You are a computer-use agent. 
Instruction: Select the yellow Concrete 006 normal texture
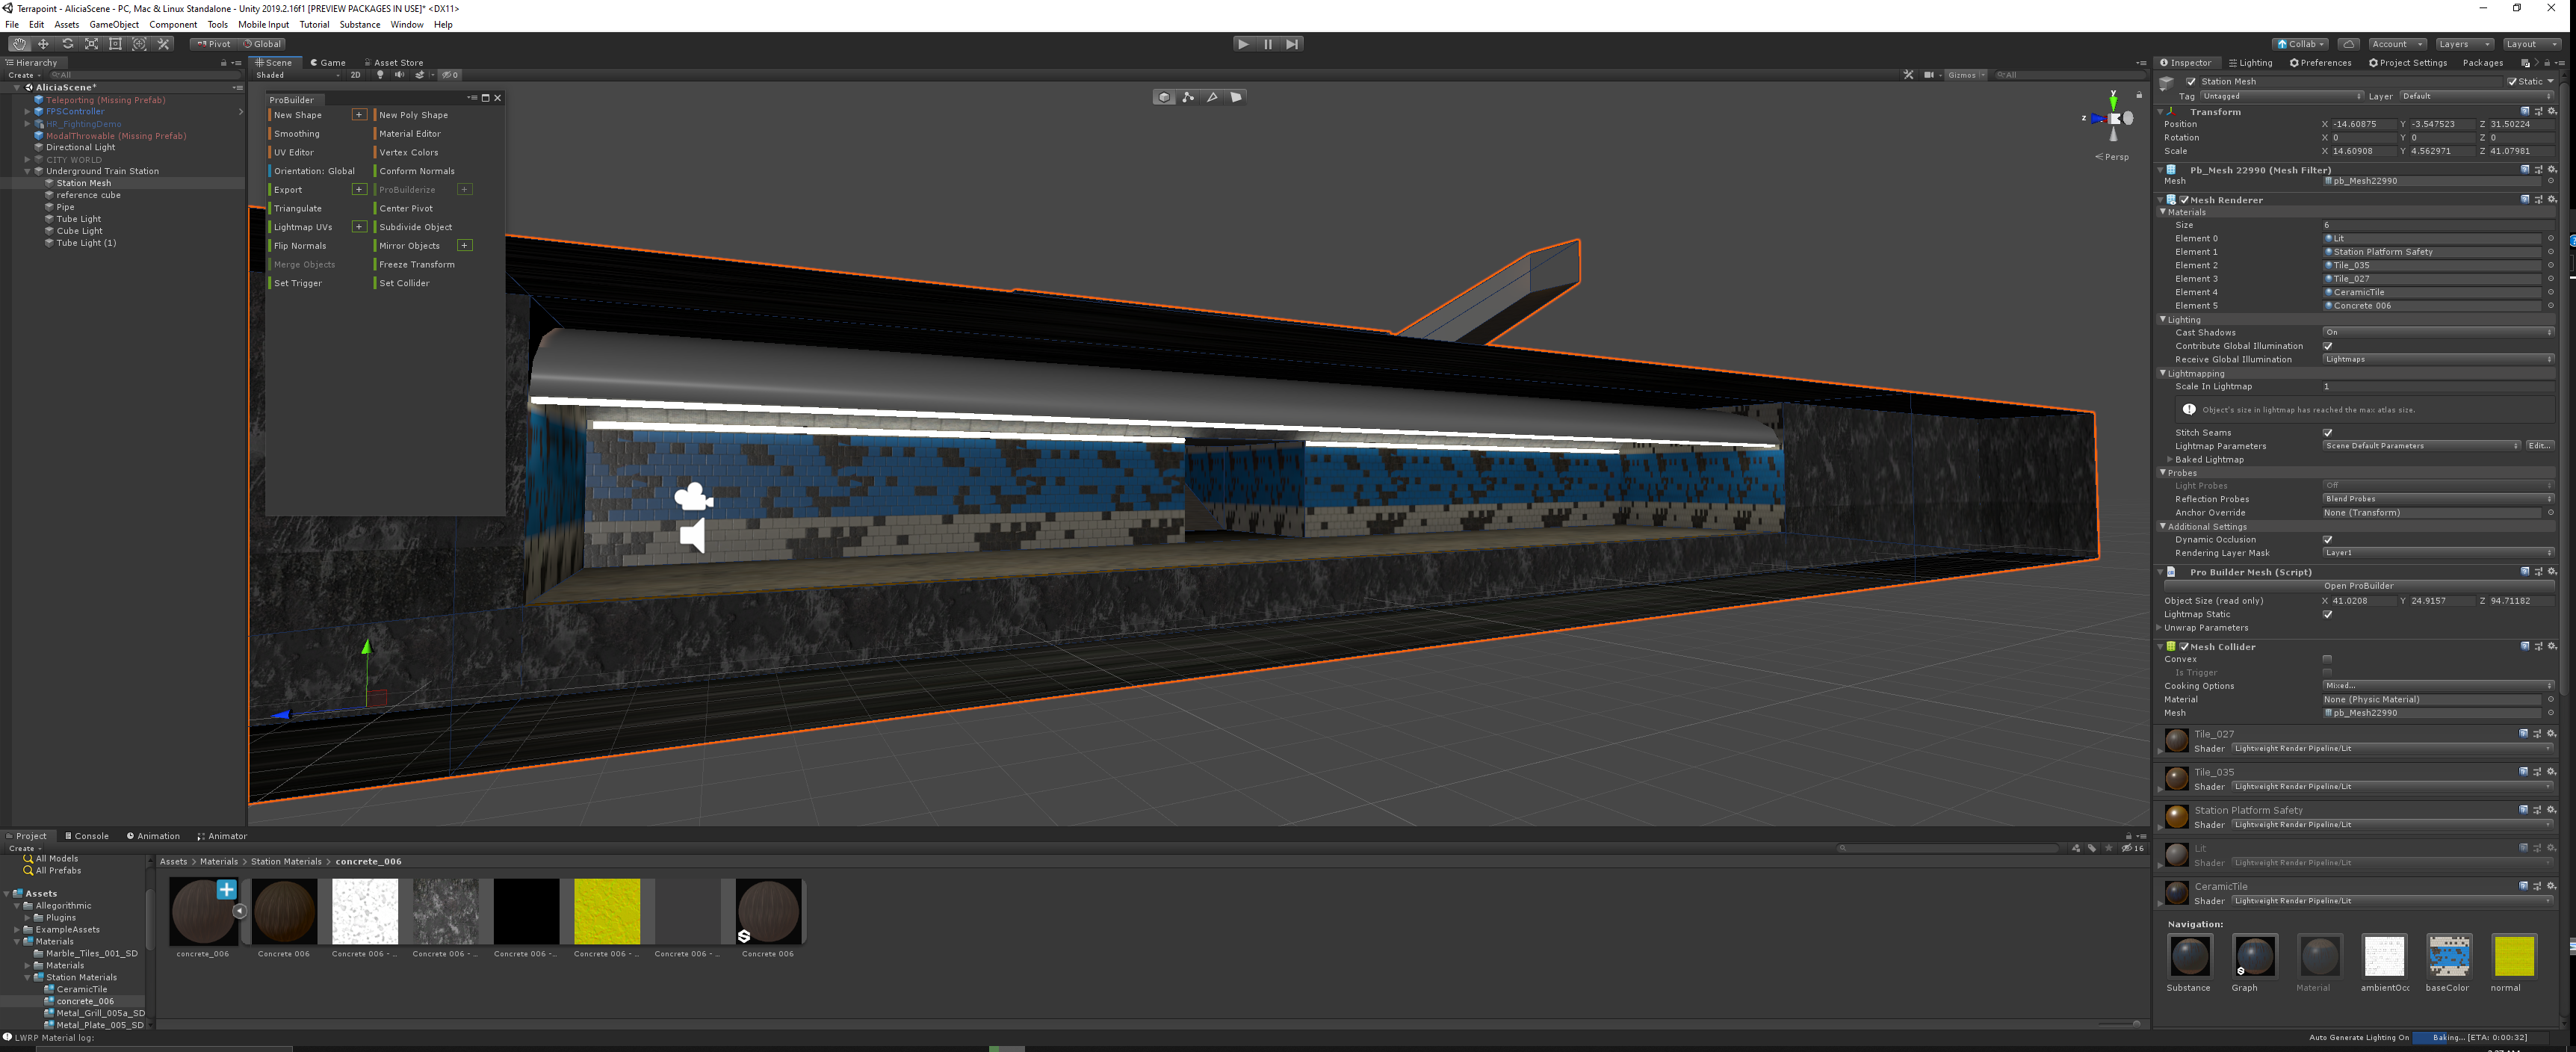click(x=606, y=911)
